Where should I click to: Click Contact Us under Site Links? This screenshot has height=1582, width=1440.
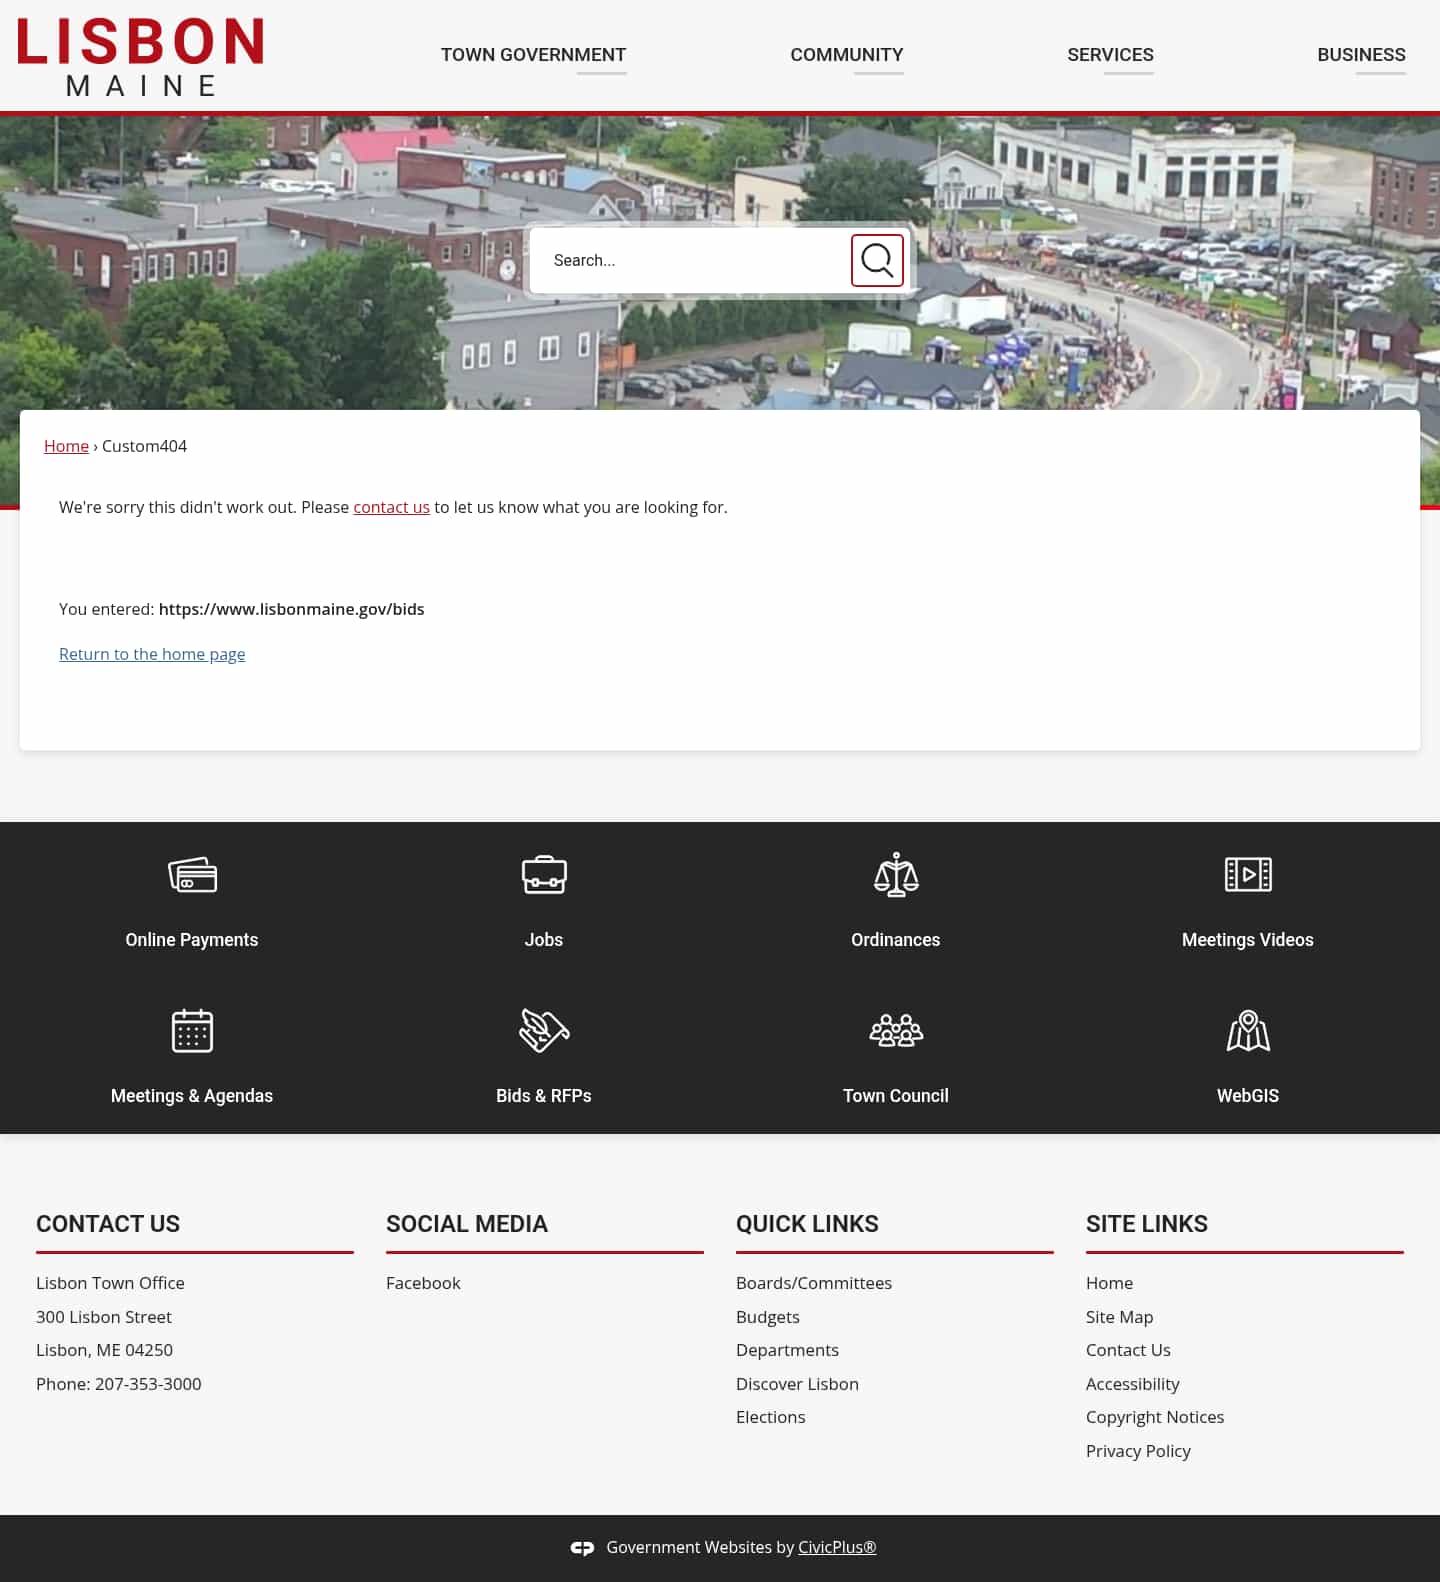coord(1128,1350)
